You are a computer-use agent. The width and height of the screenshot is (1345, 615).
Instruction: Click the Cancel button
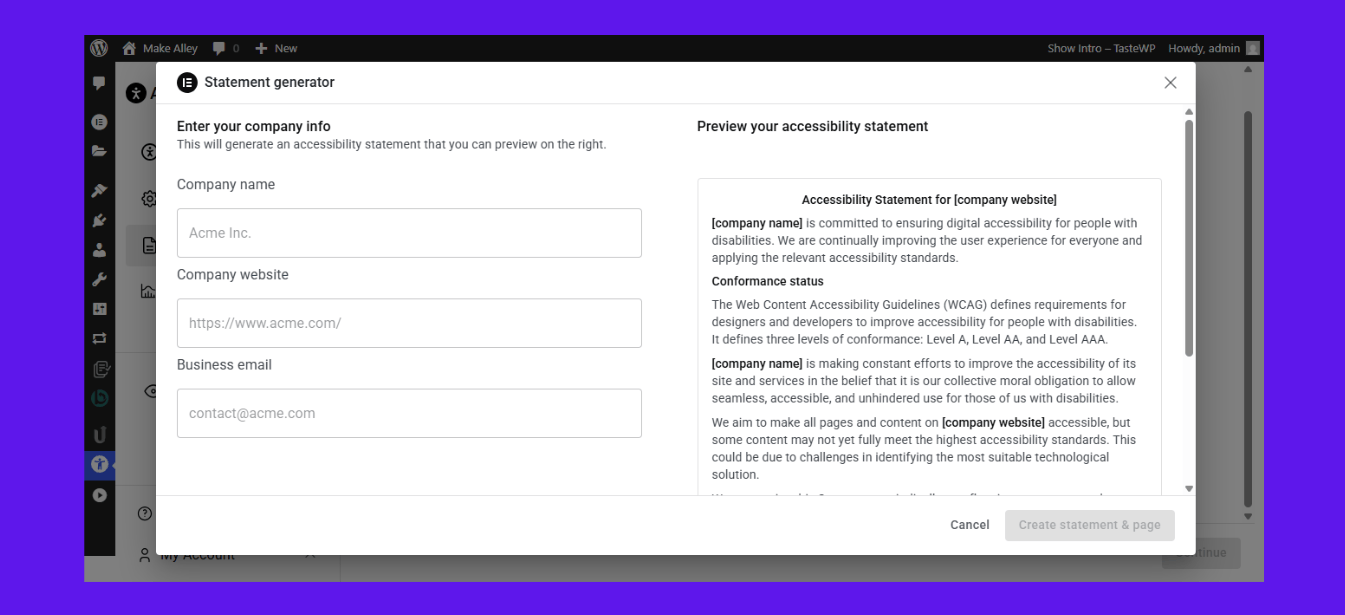969,525
